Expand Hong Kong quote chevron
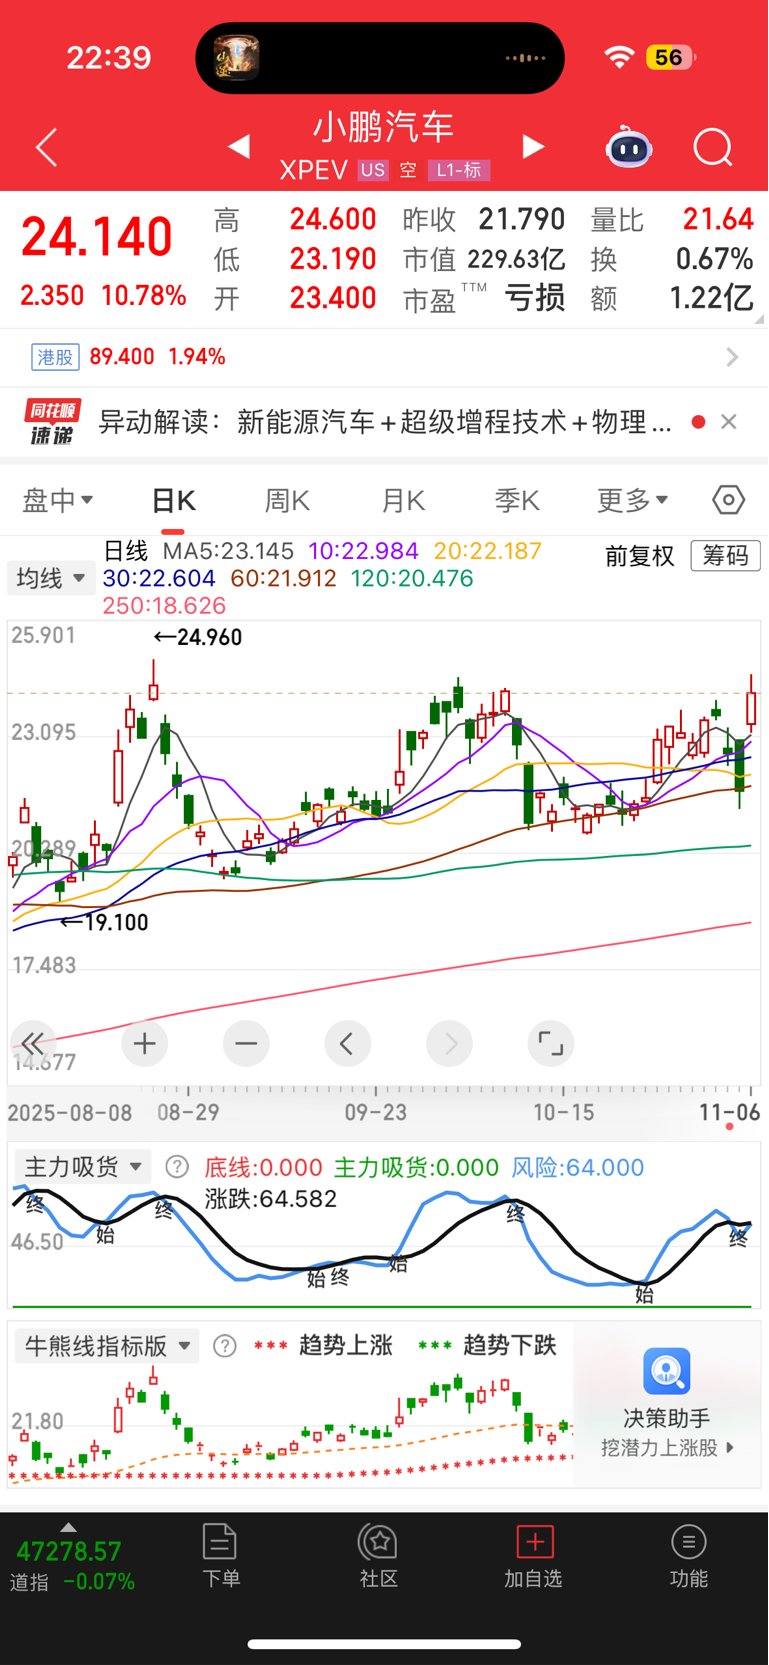This screenshot has height=1665, width=769. 733,357
